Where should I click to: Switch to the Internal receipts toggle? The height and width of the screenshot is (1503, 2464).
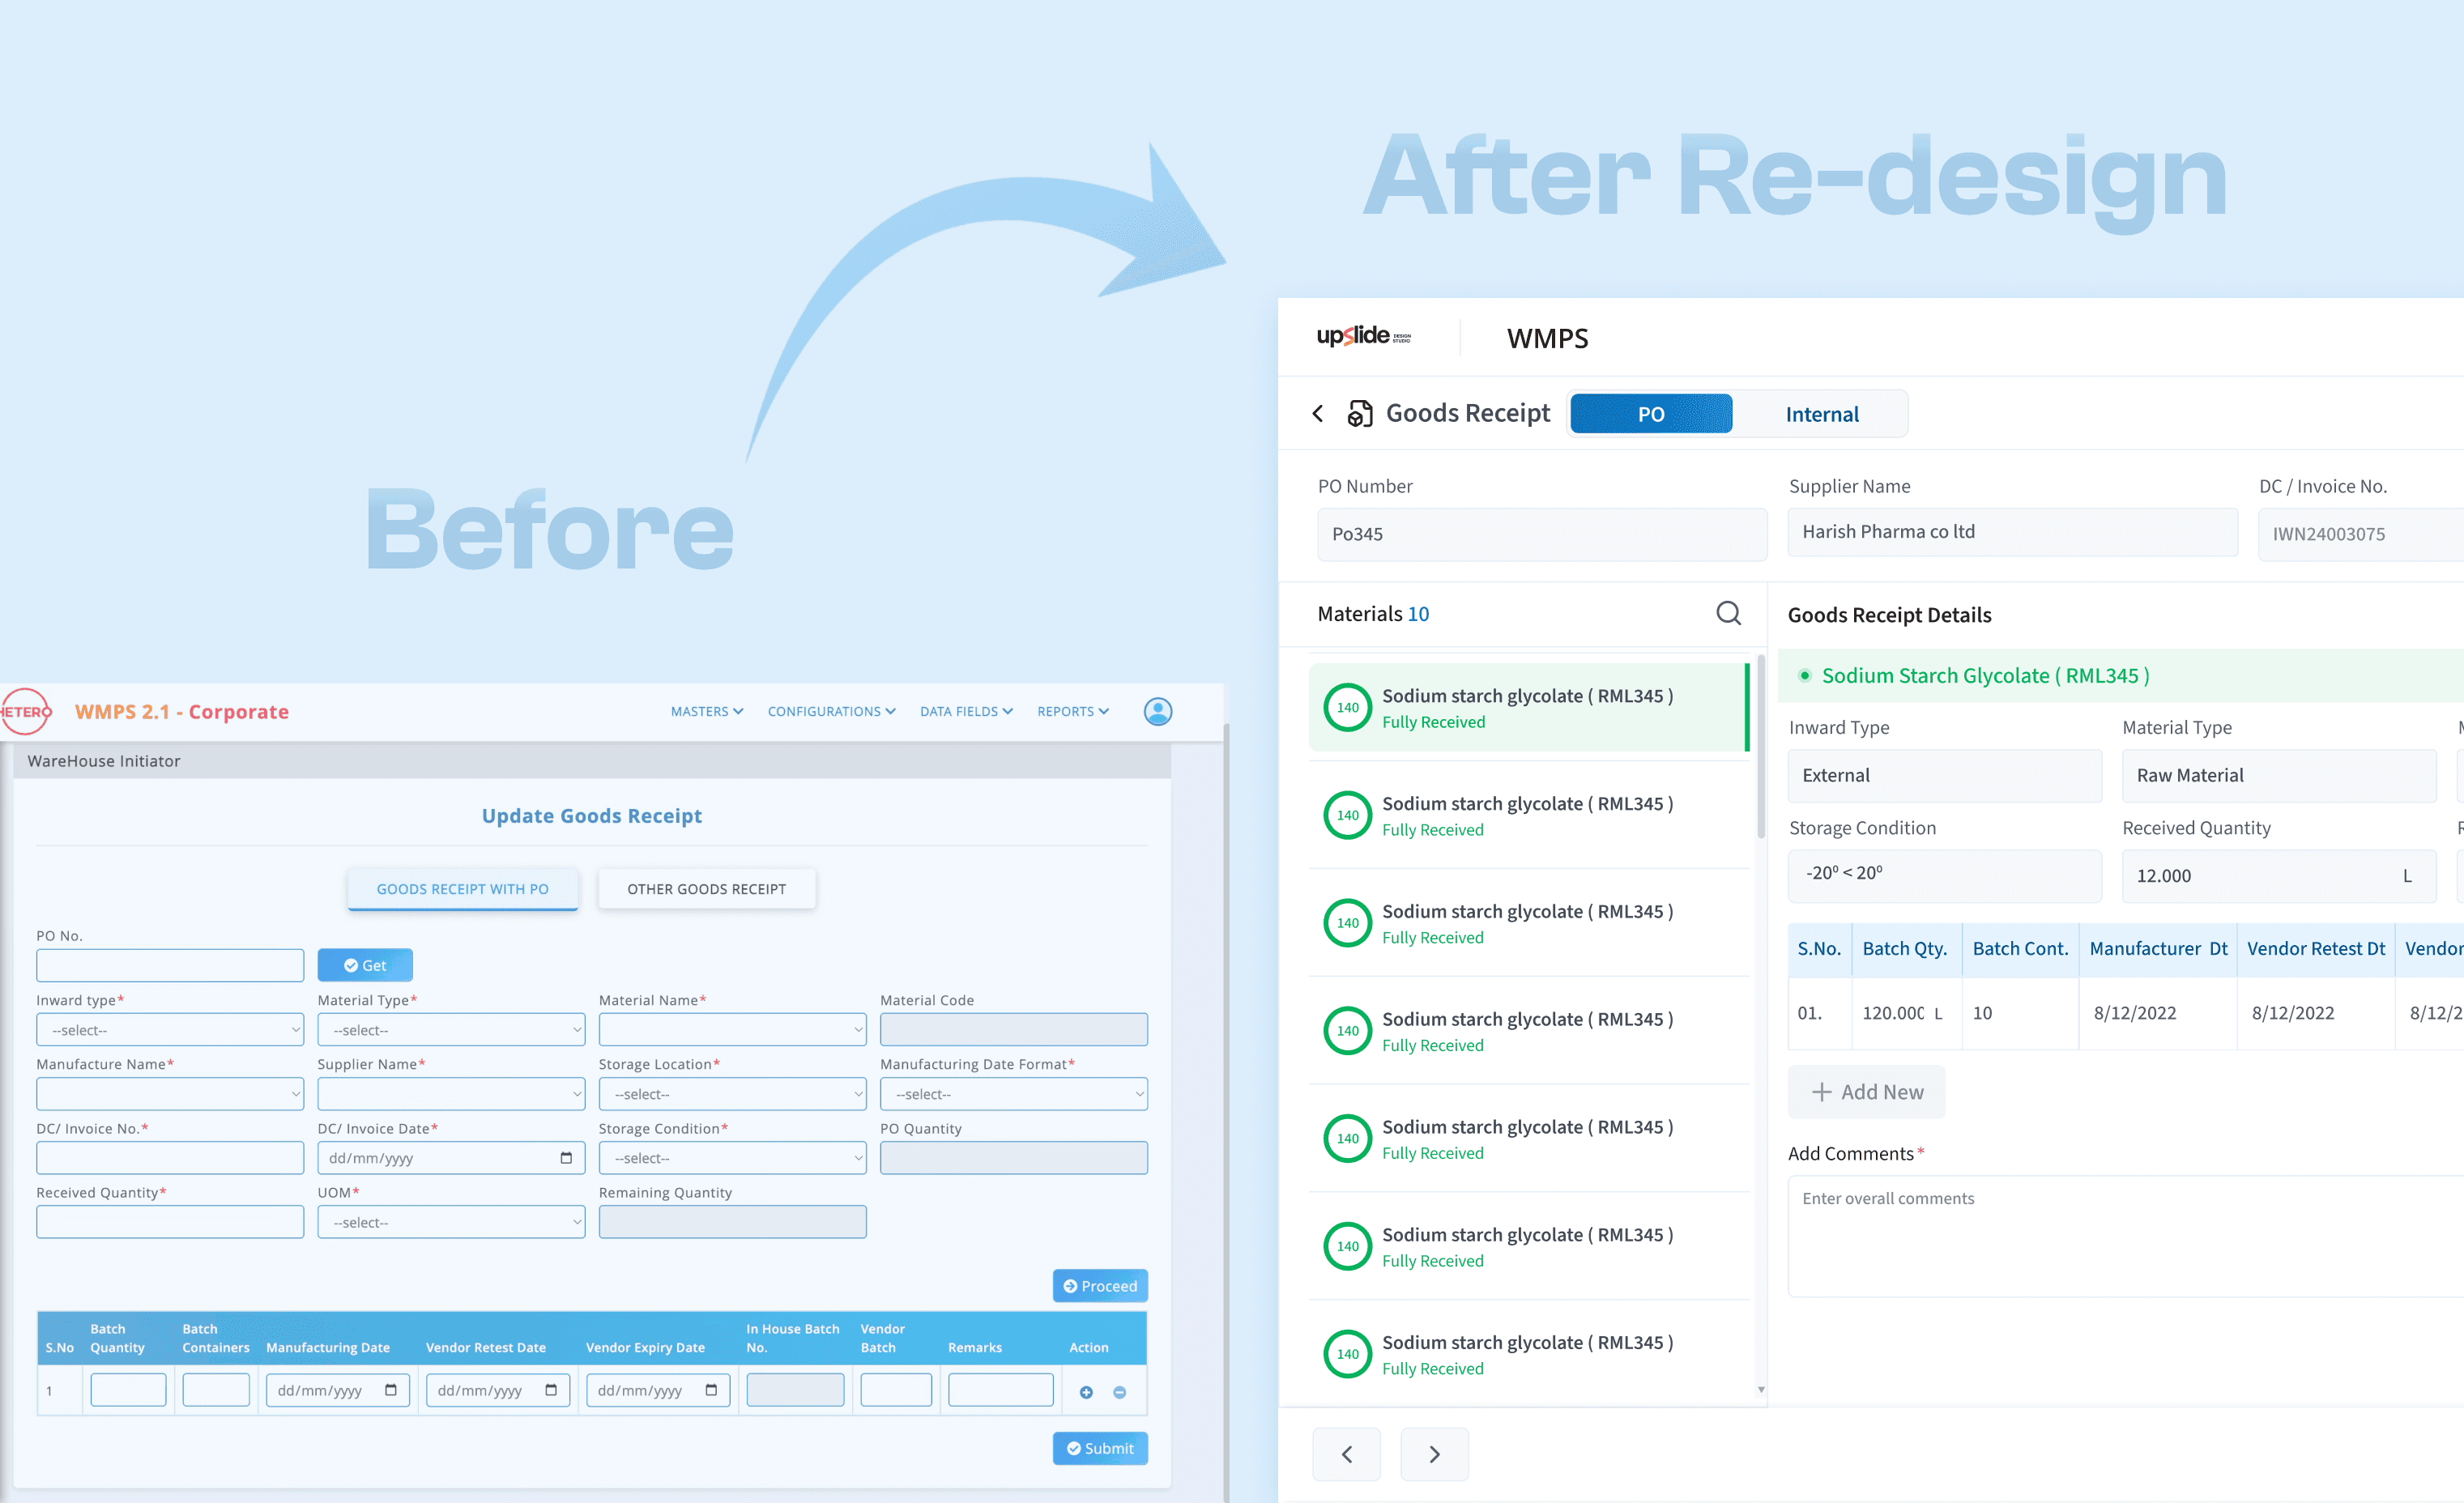tap(1822, 413)
